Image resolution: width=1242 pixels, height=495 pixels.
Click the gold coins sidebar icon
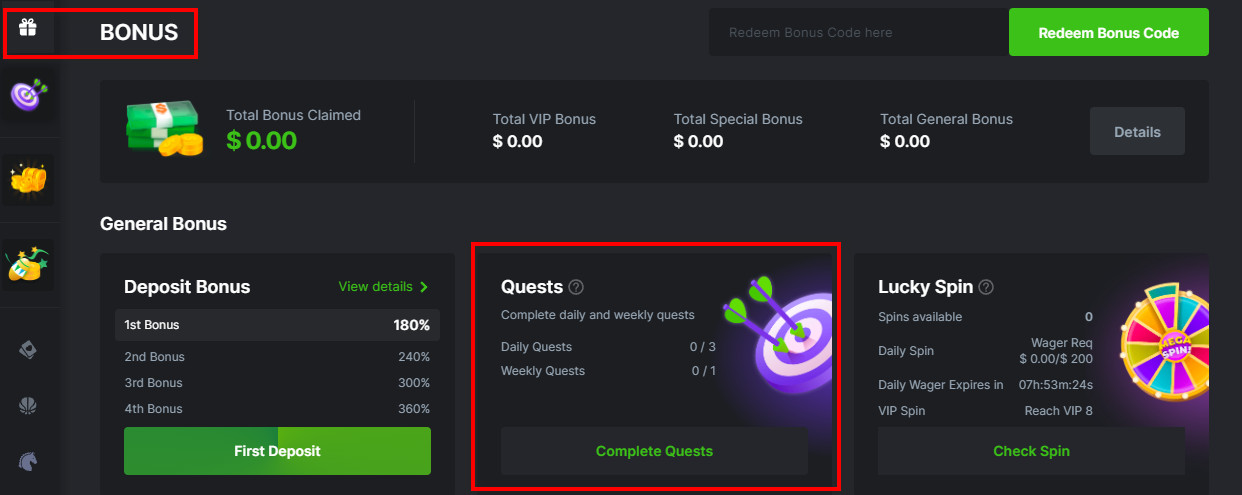28,179
